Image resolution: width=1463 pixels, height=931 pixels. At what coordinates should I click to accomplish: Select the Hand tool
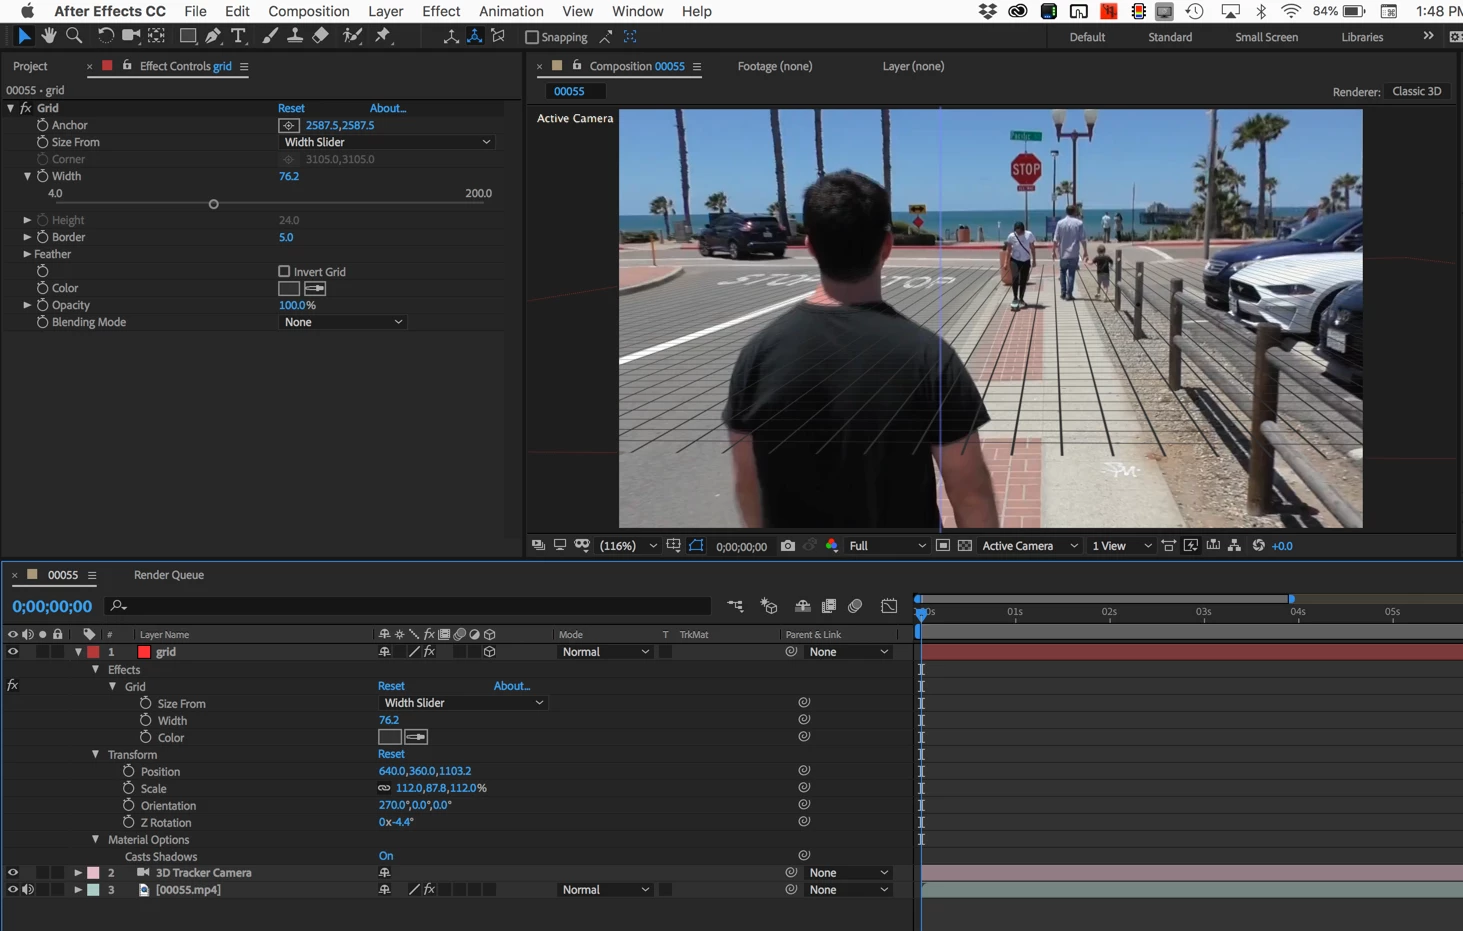coord(48,36)
